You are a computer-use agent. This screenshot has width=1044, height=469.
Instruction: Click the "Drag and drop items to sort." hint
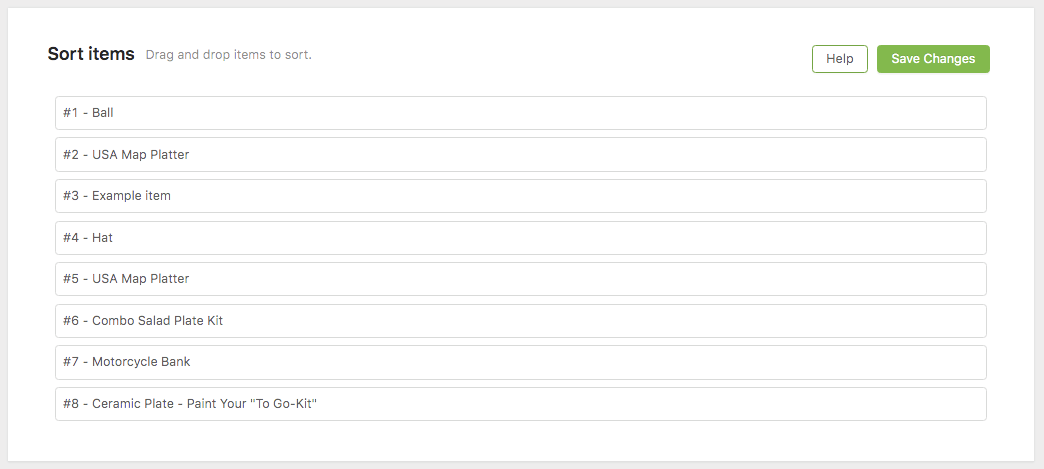[x=229, y=55]
